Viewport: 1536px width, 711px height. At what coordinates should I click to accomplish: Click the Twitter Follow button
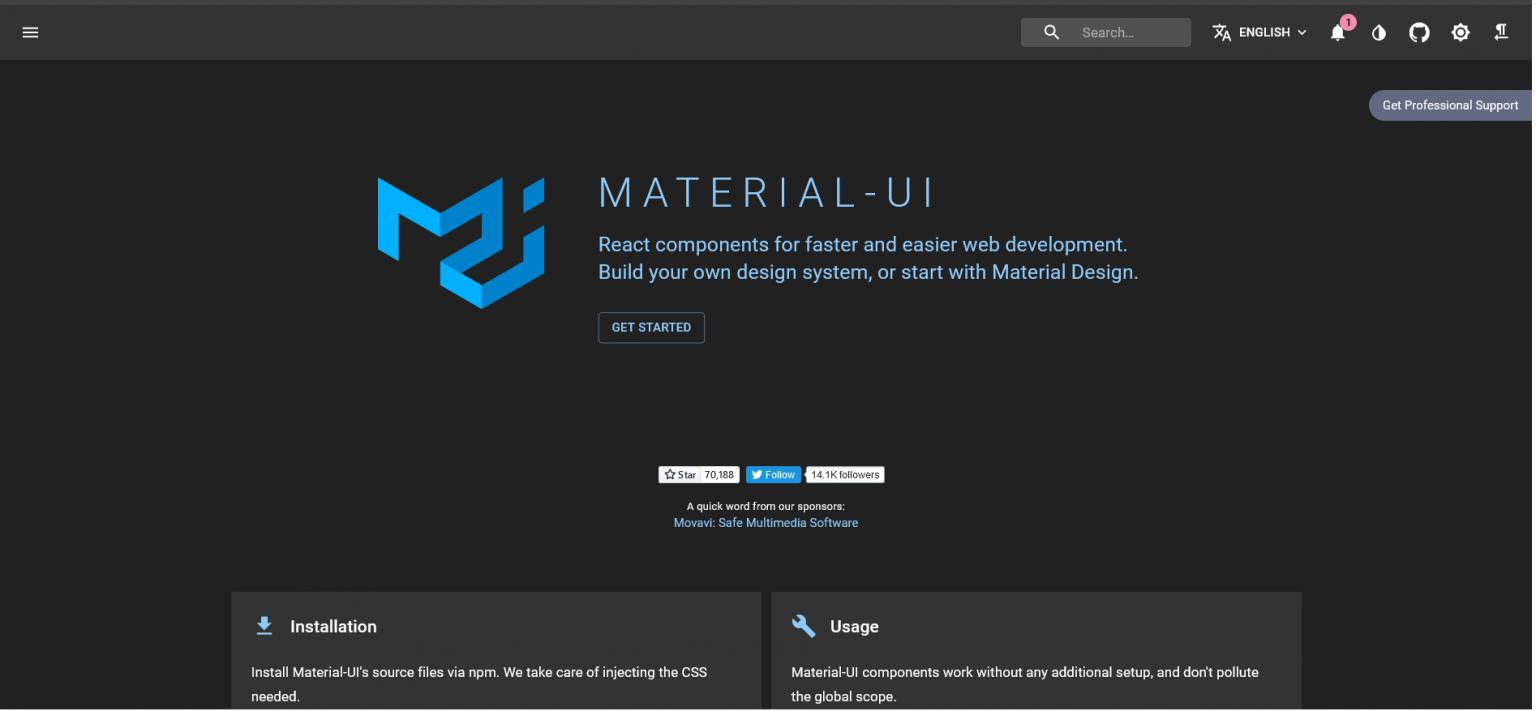[x=773, y=475]
